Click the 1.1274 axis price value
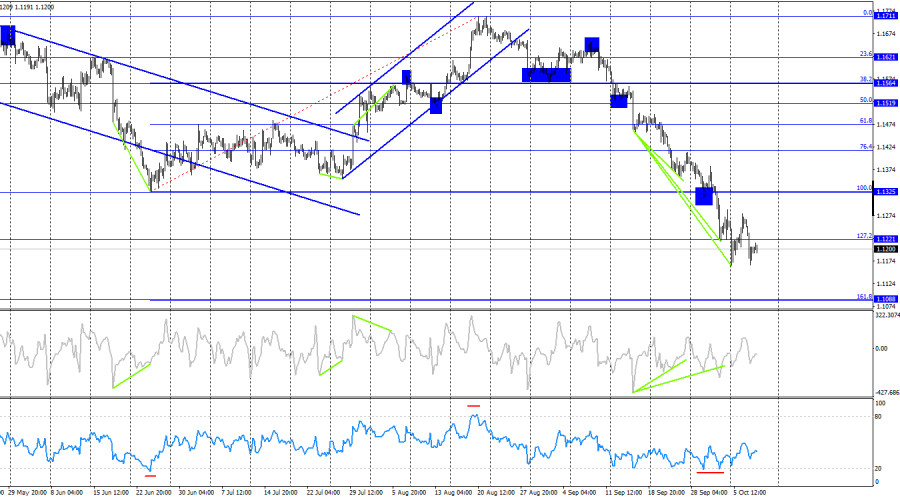 [886, 216]
